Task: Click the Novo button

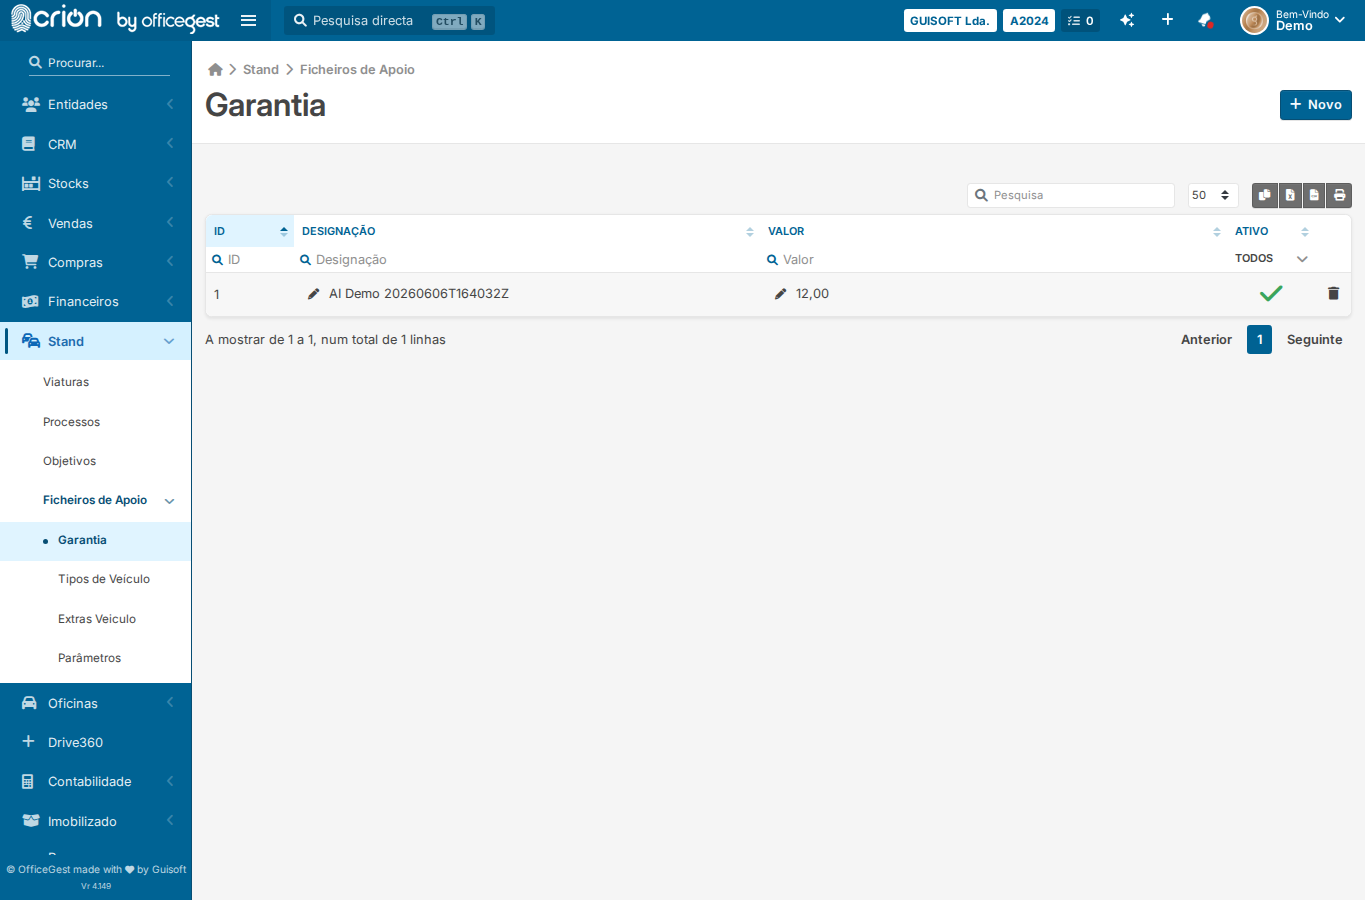Action: pyautogui.click(x=1316, y=105)
